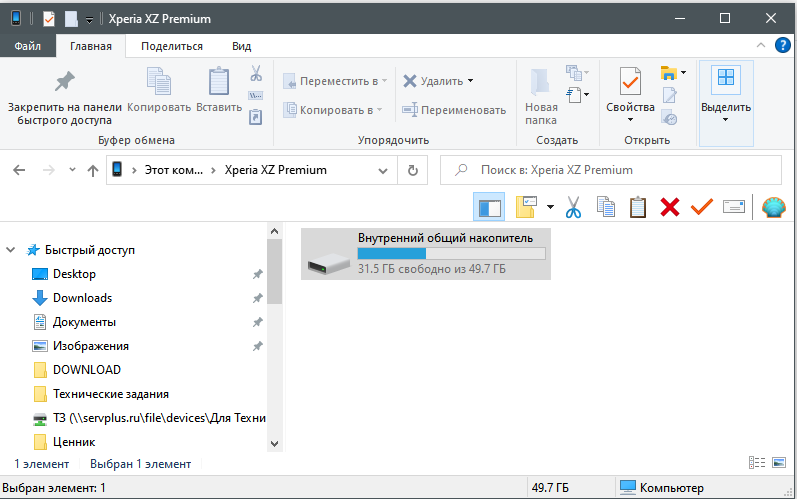Screen dimensions: 797x499
Task: Click the history icon in Открыть group
Action: point(669,117)
